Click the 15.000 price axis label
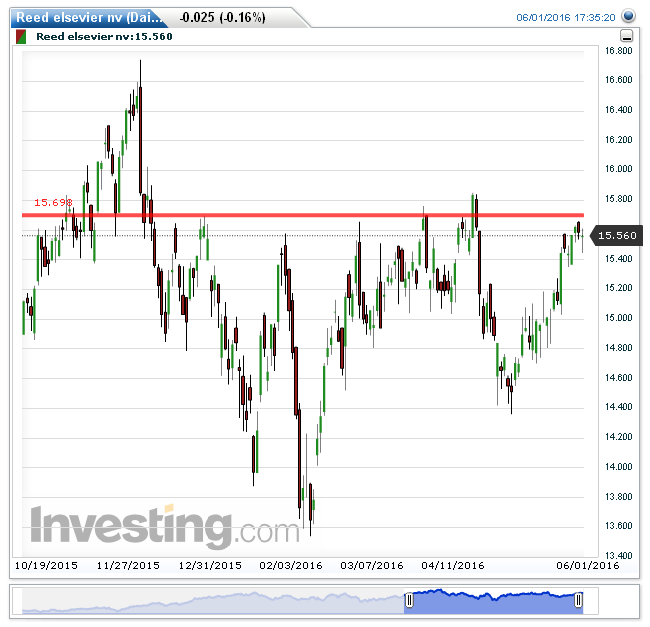This screenshot has width=650, height=627. (618, 318)
